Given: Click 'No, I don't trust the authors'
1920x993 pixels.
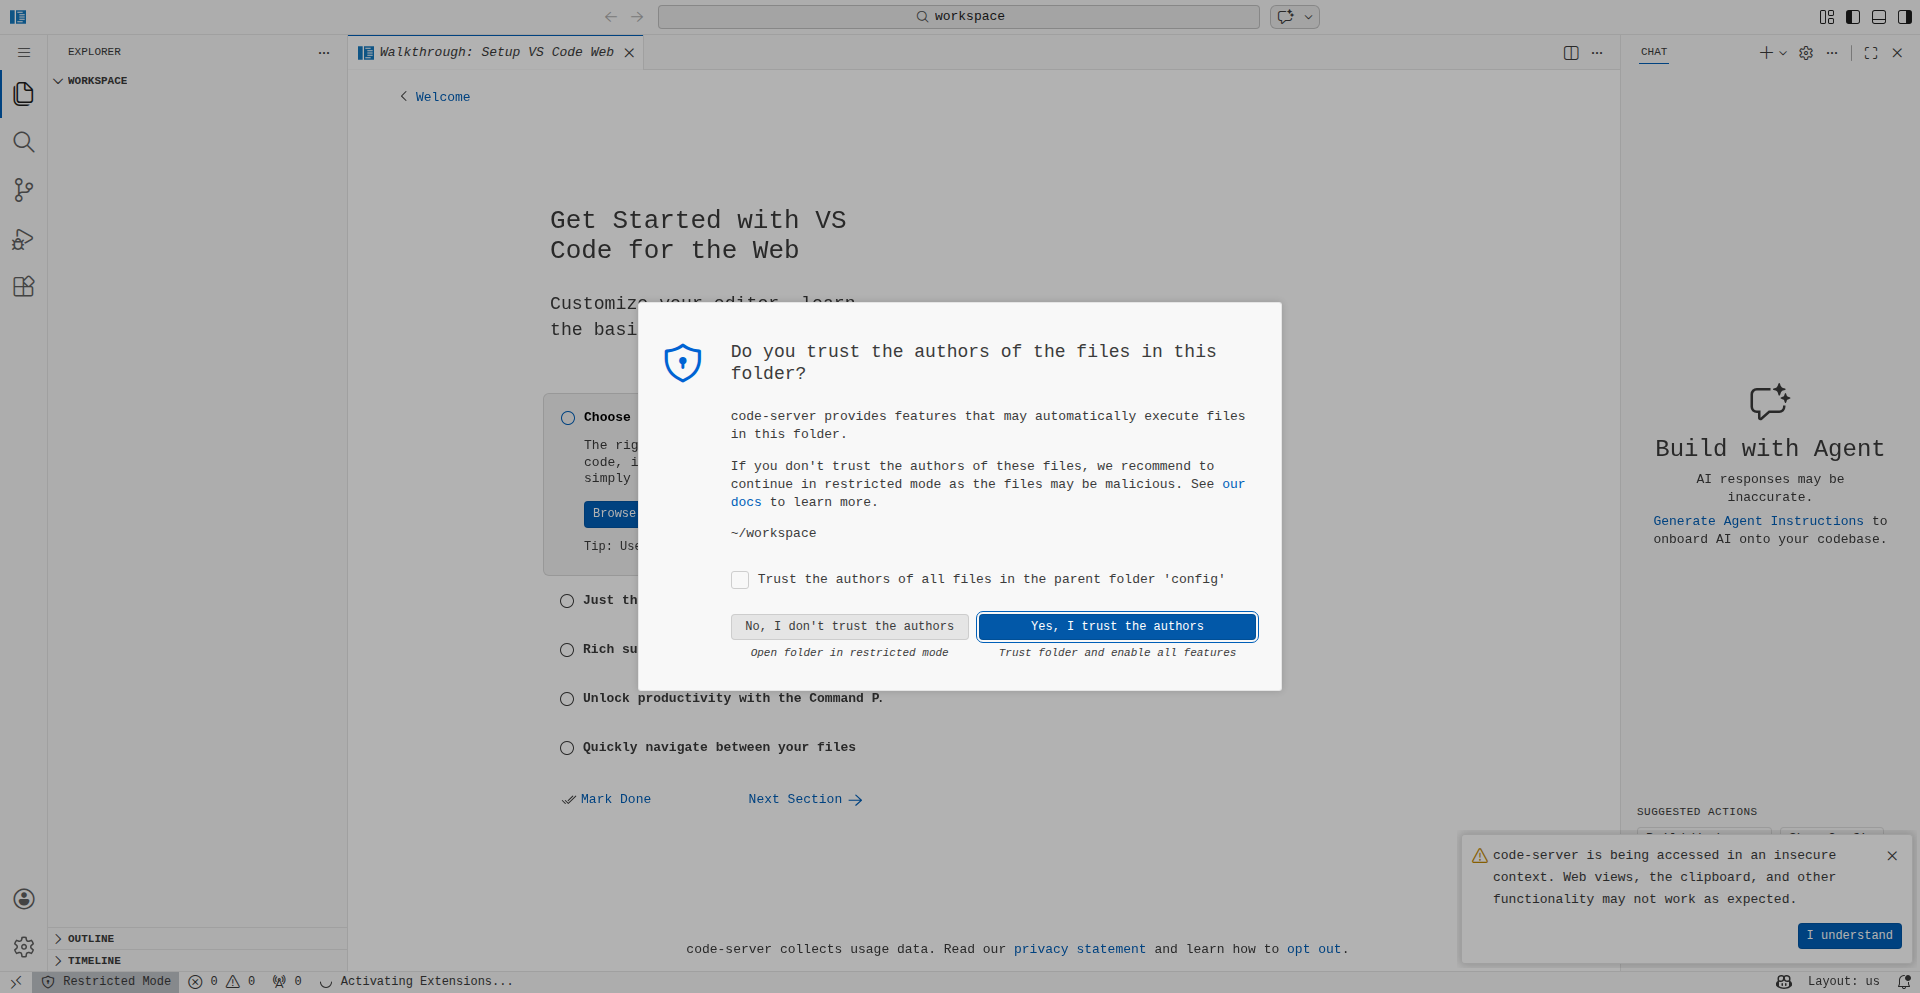Looking at the screenshot, I should coord(849,626).
